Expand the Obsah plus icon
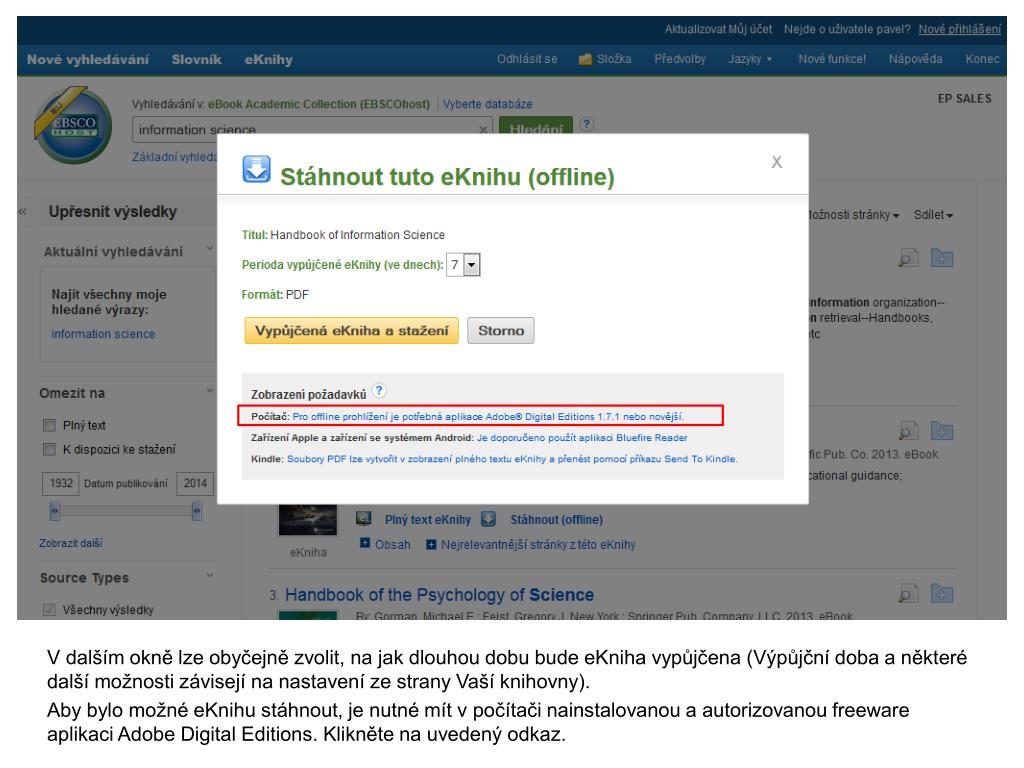This screenshot has height=768, width=1024. coord(365,543)
